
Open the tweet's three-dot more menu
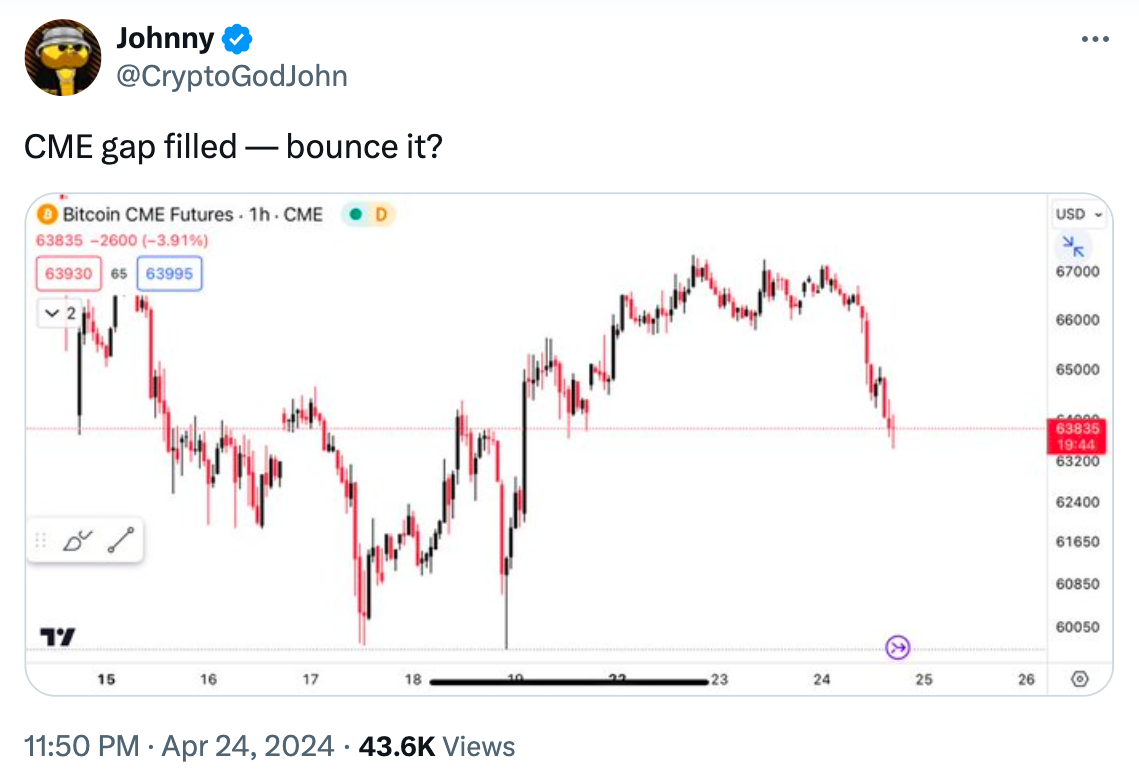click(1095, 39)
